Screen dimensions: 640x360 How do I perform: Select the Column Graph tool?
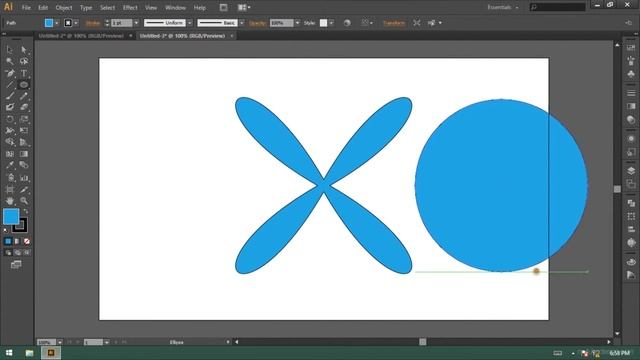point(24,178)
